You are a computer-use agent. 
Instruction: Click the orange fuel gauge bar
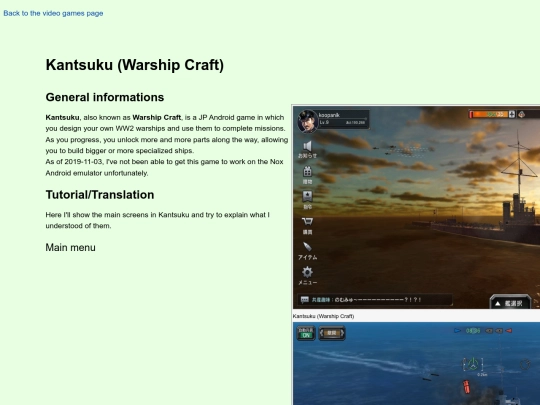click(488, 114)
